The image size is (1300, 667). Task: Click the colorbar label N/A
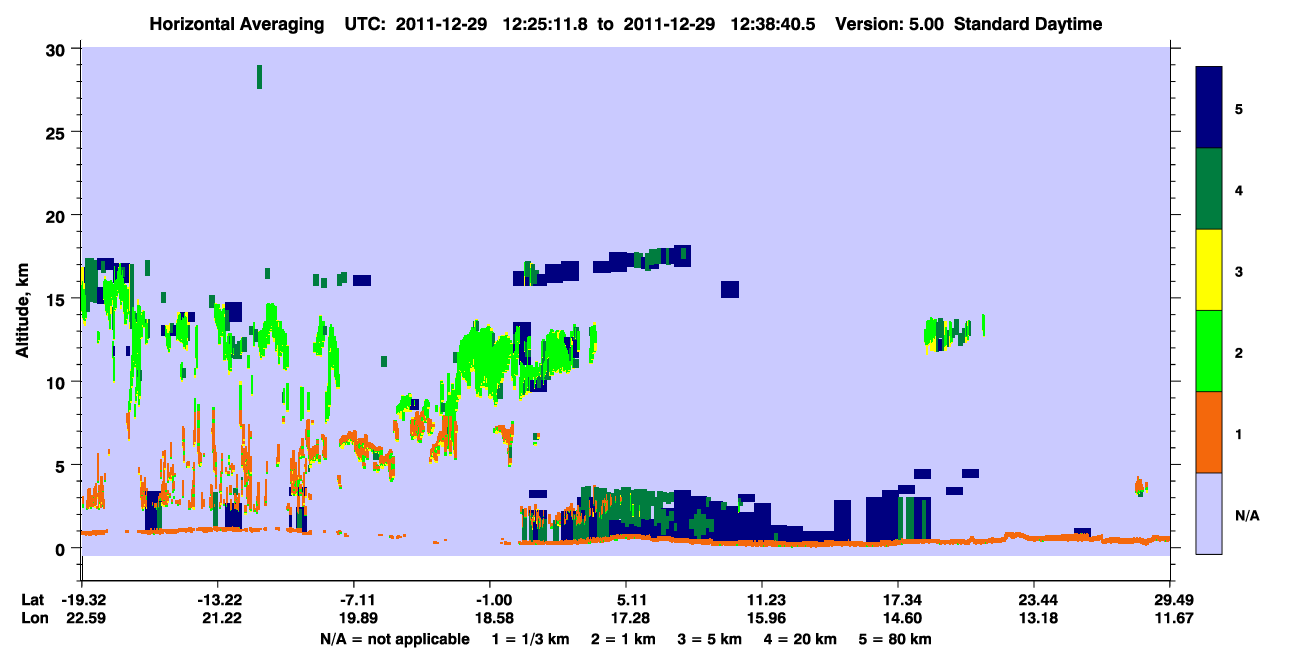[x=1247, y=515]
